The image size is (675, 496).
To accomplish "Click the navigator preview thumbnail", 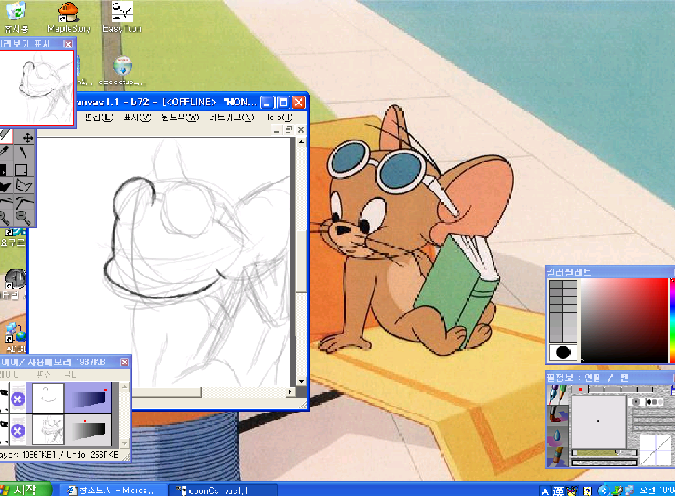I will pyautogui.click(x=36, y=87).
